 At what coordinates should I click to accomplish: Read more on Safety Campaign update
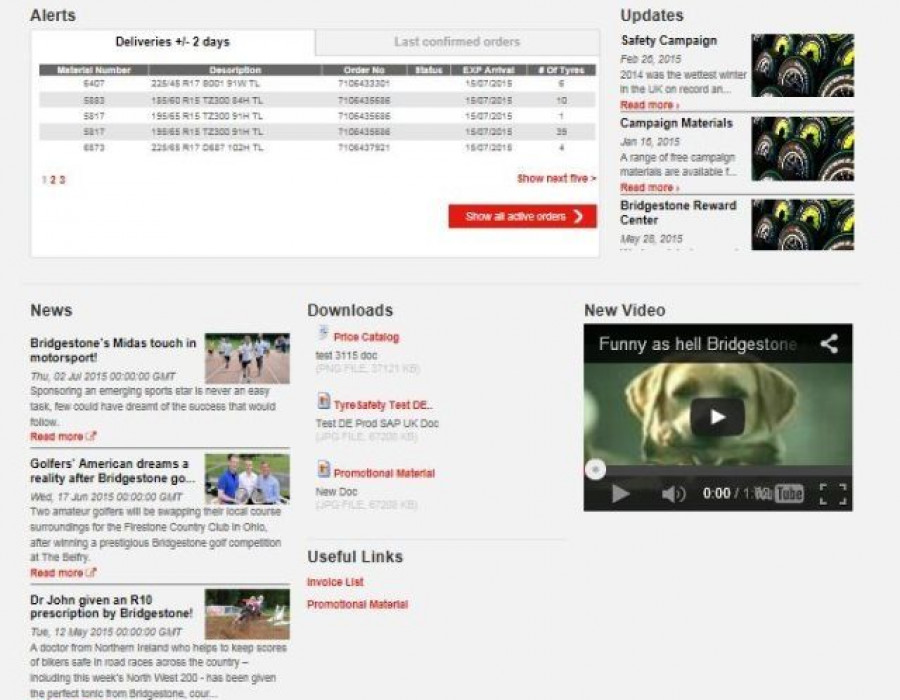(x=650, y=105)
